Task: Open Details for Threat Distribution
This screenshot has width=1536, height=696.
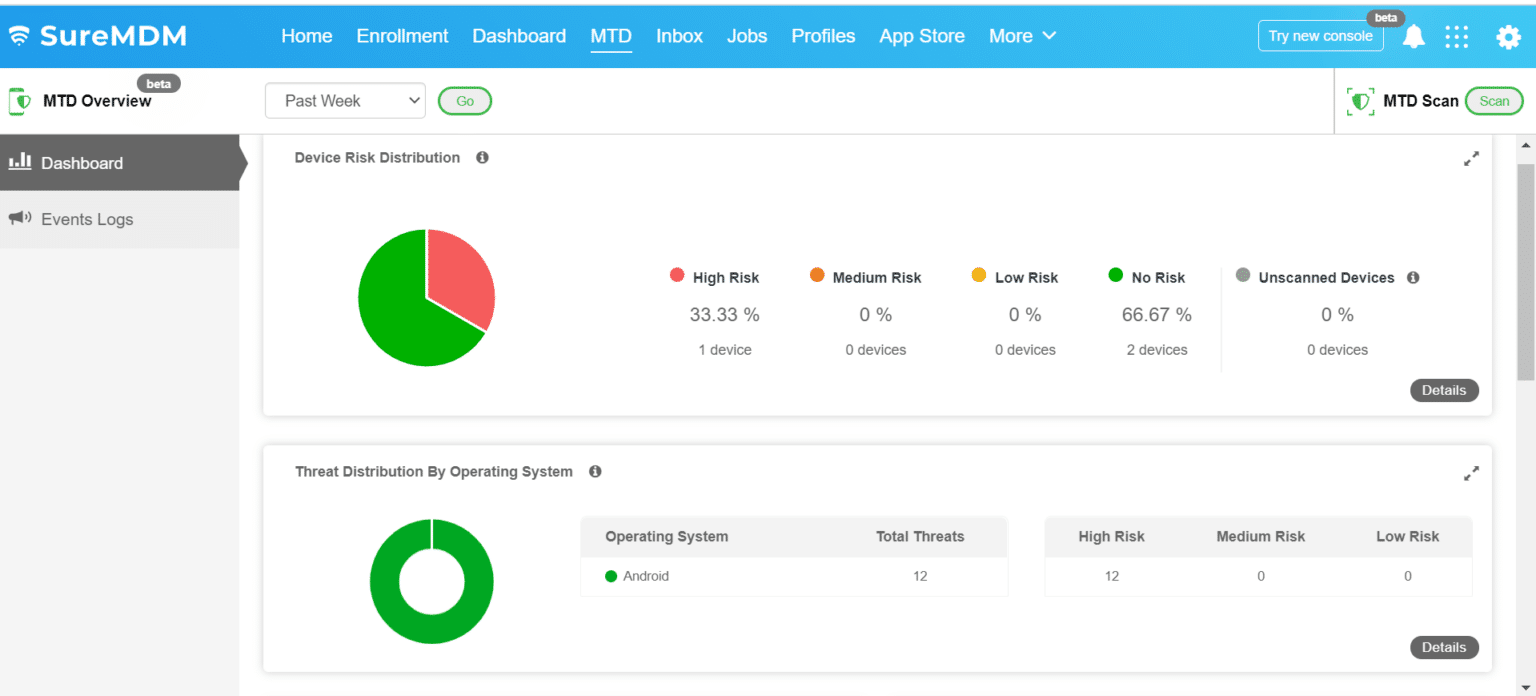Action: [1444, 647]
